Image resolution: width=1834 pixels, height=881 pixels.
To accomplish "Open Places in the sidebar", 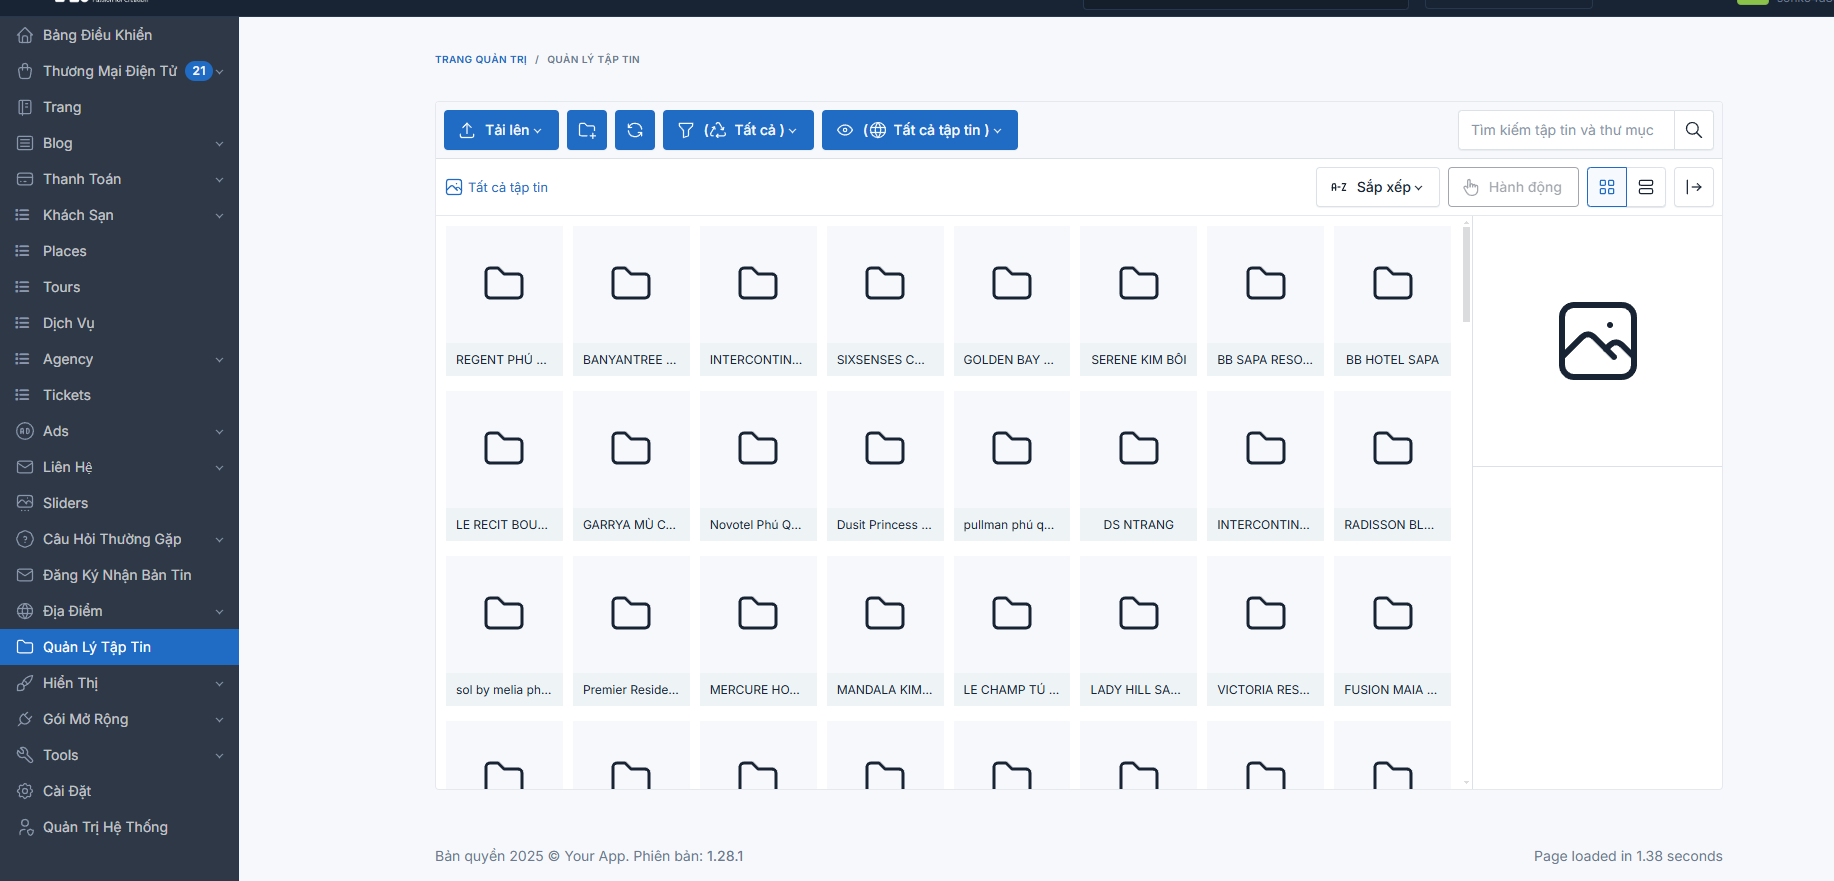I will pos(119,251).
